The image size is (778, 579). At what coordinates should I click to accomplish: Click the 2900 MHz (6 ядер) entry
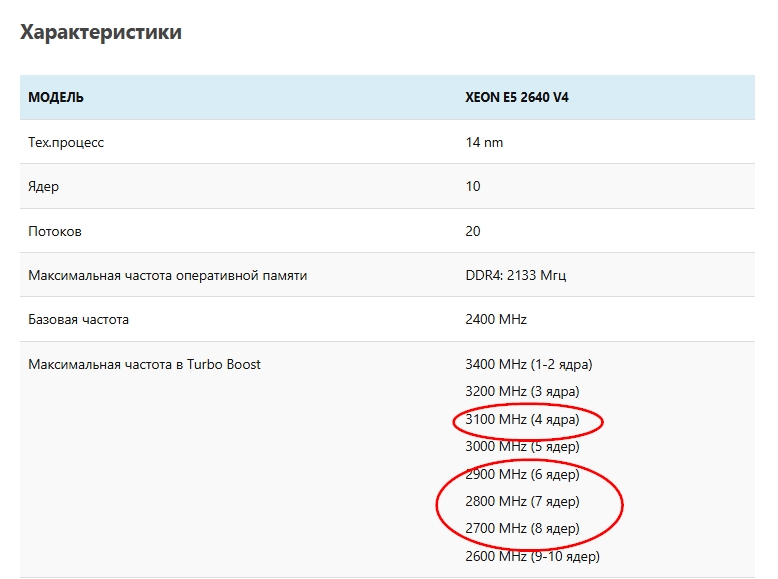(522, 474)
